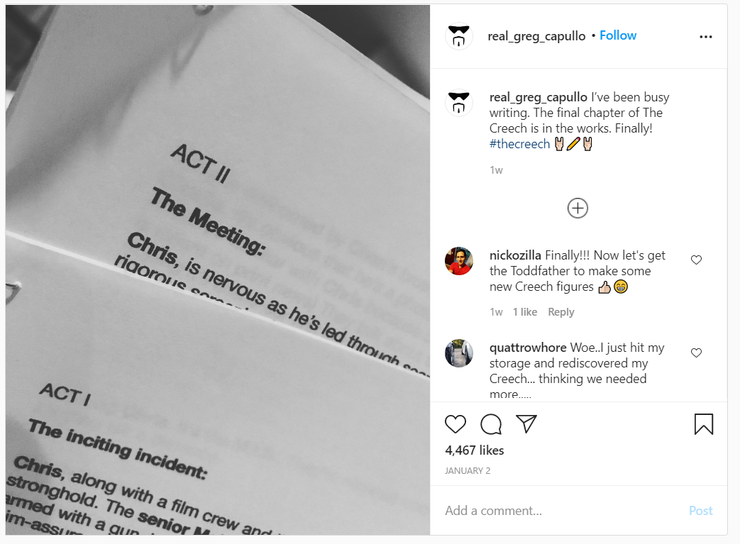This screenshot has height=544, width=740.
Task: Open the #thecreech hashtag link
Action: [x=520, y=144]
